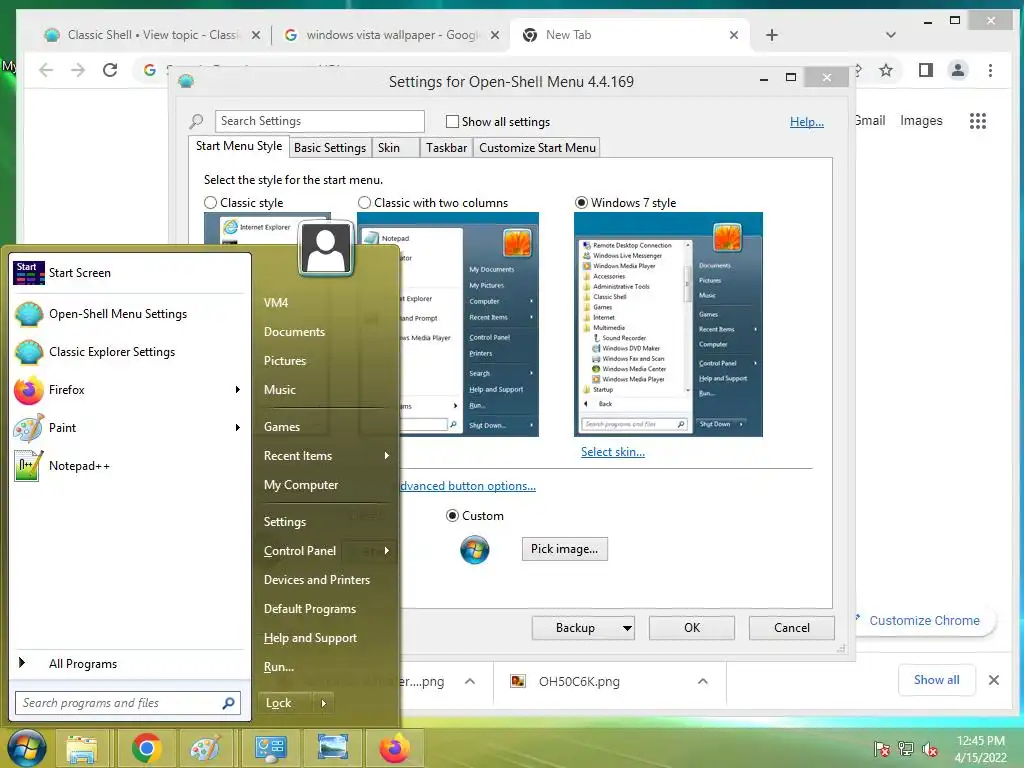The image size is (1024, 768).
Task: Click the user account picture in start menu
Action: pyautogui.click(x=326, y=248)
